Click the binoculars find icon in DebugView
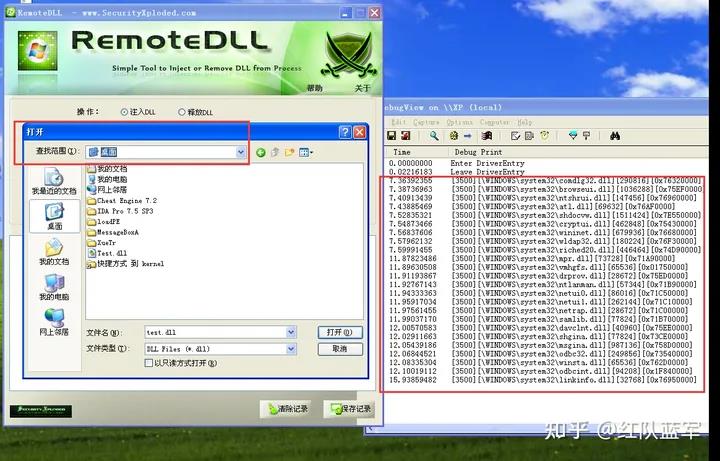 click(x=615, y=136)
